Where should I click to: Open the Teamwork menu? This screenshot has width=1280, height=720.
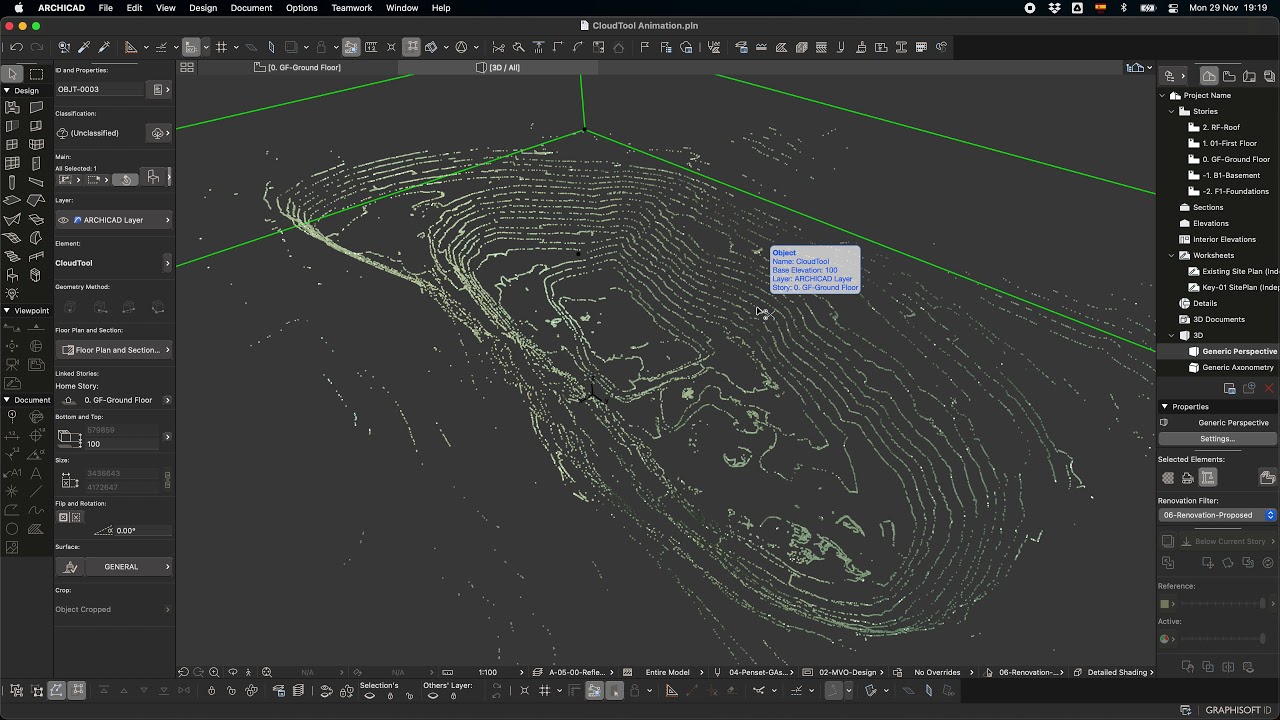coord(351,8)
